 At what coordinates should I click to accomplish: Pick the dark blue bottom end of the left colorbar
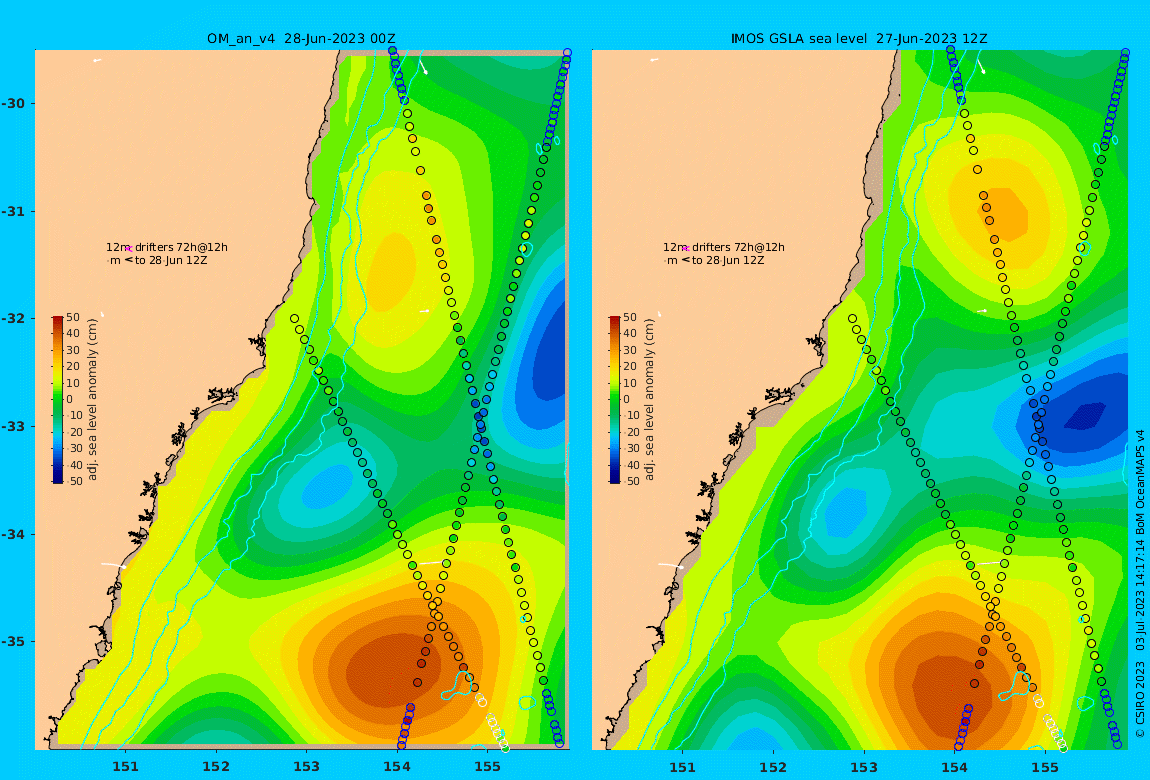(x=58, y=478)
